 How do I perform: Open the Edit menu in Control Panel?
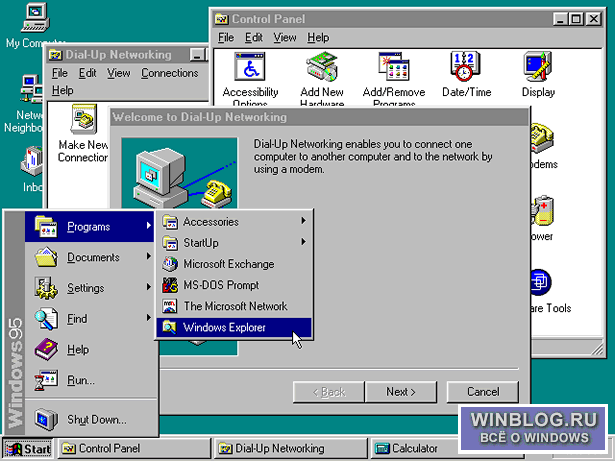tap(254, 38)
